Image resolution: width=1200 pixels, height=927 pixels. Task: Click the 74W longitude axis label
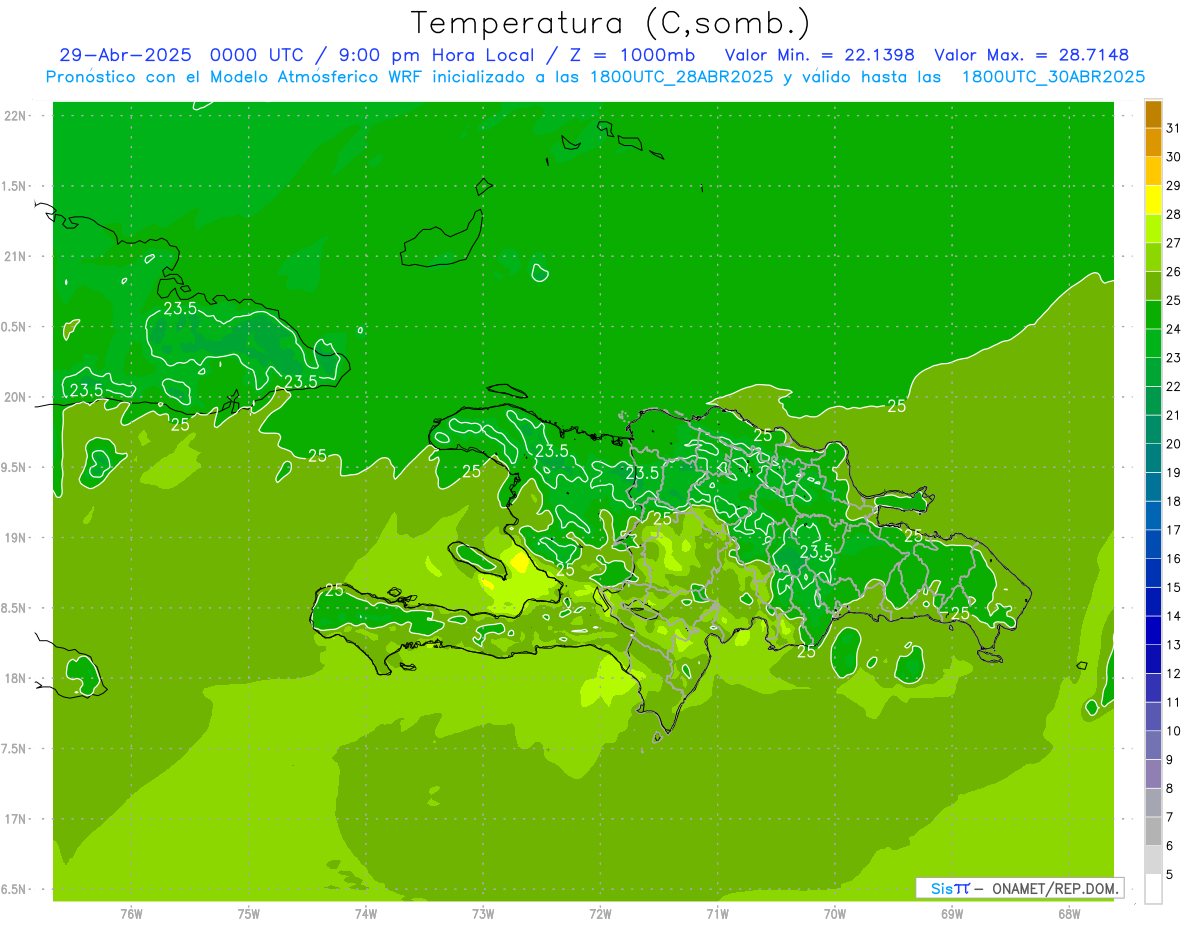point(366,914)
